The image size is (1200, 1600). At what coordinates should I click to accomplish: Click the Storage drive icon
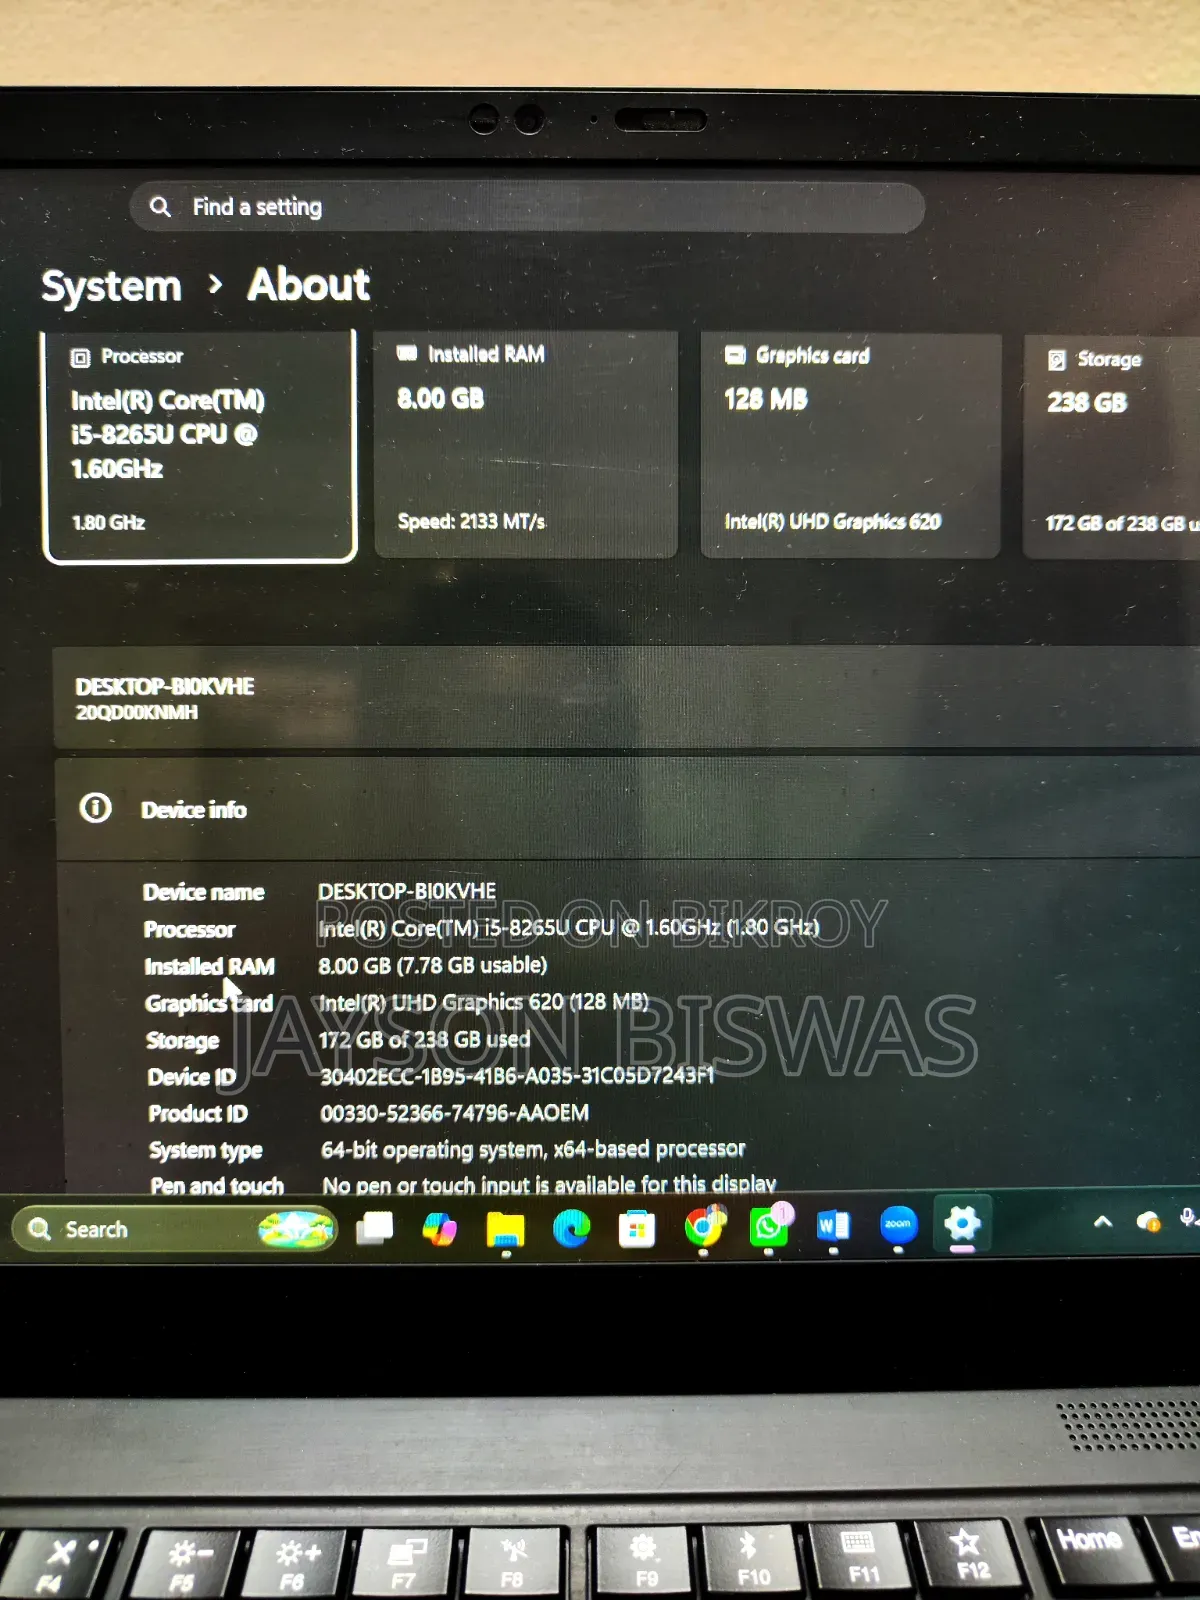tap(1057, 360)
